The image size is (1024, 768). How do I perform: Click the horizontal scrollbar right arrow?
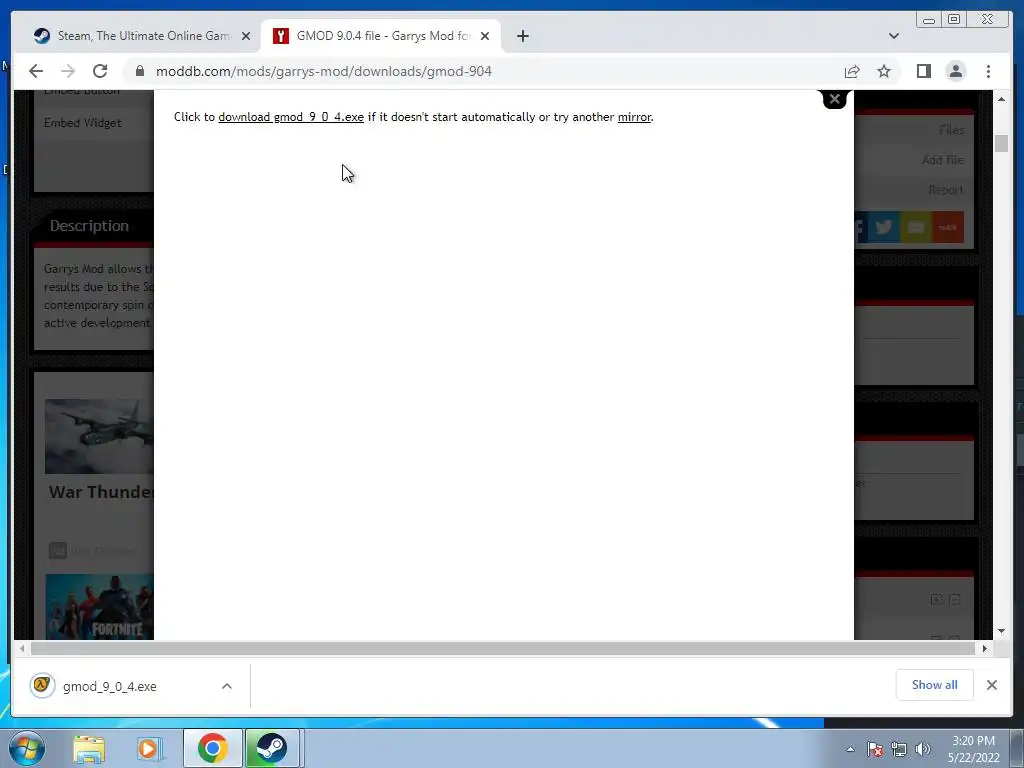[x=984, y=648]
